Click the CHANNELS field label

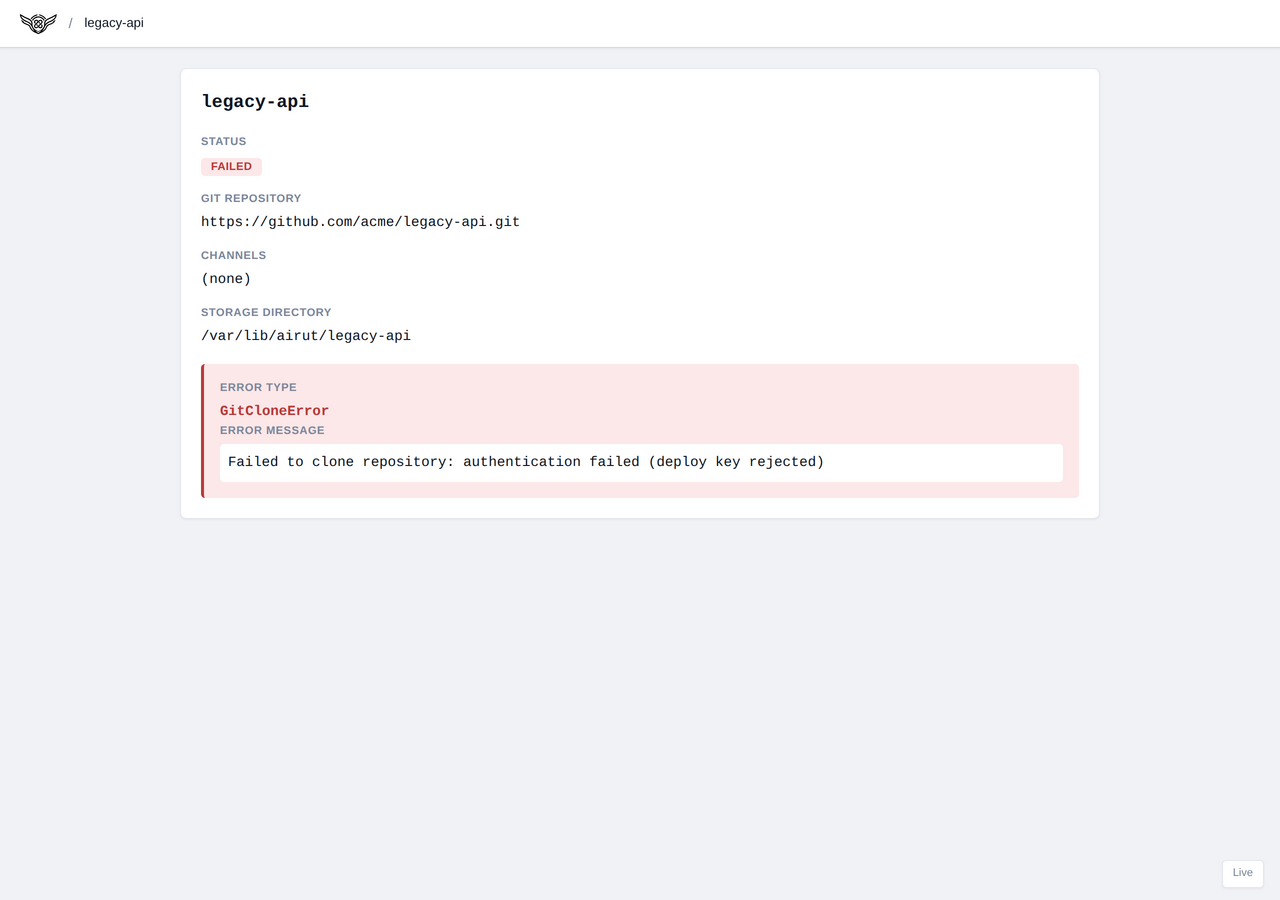click(233, 255)
